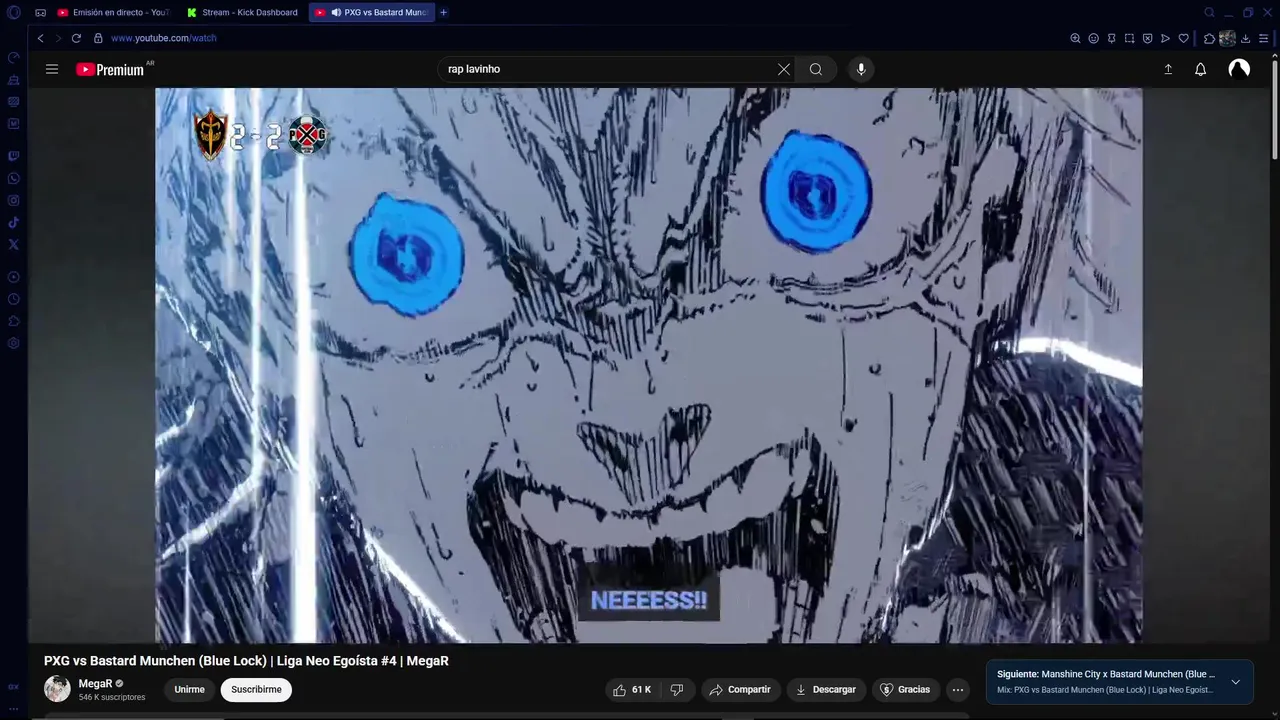Click the Descargar download button

[x=826, y=690]
